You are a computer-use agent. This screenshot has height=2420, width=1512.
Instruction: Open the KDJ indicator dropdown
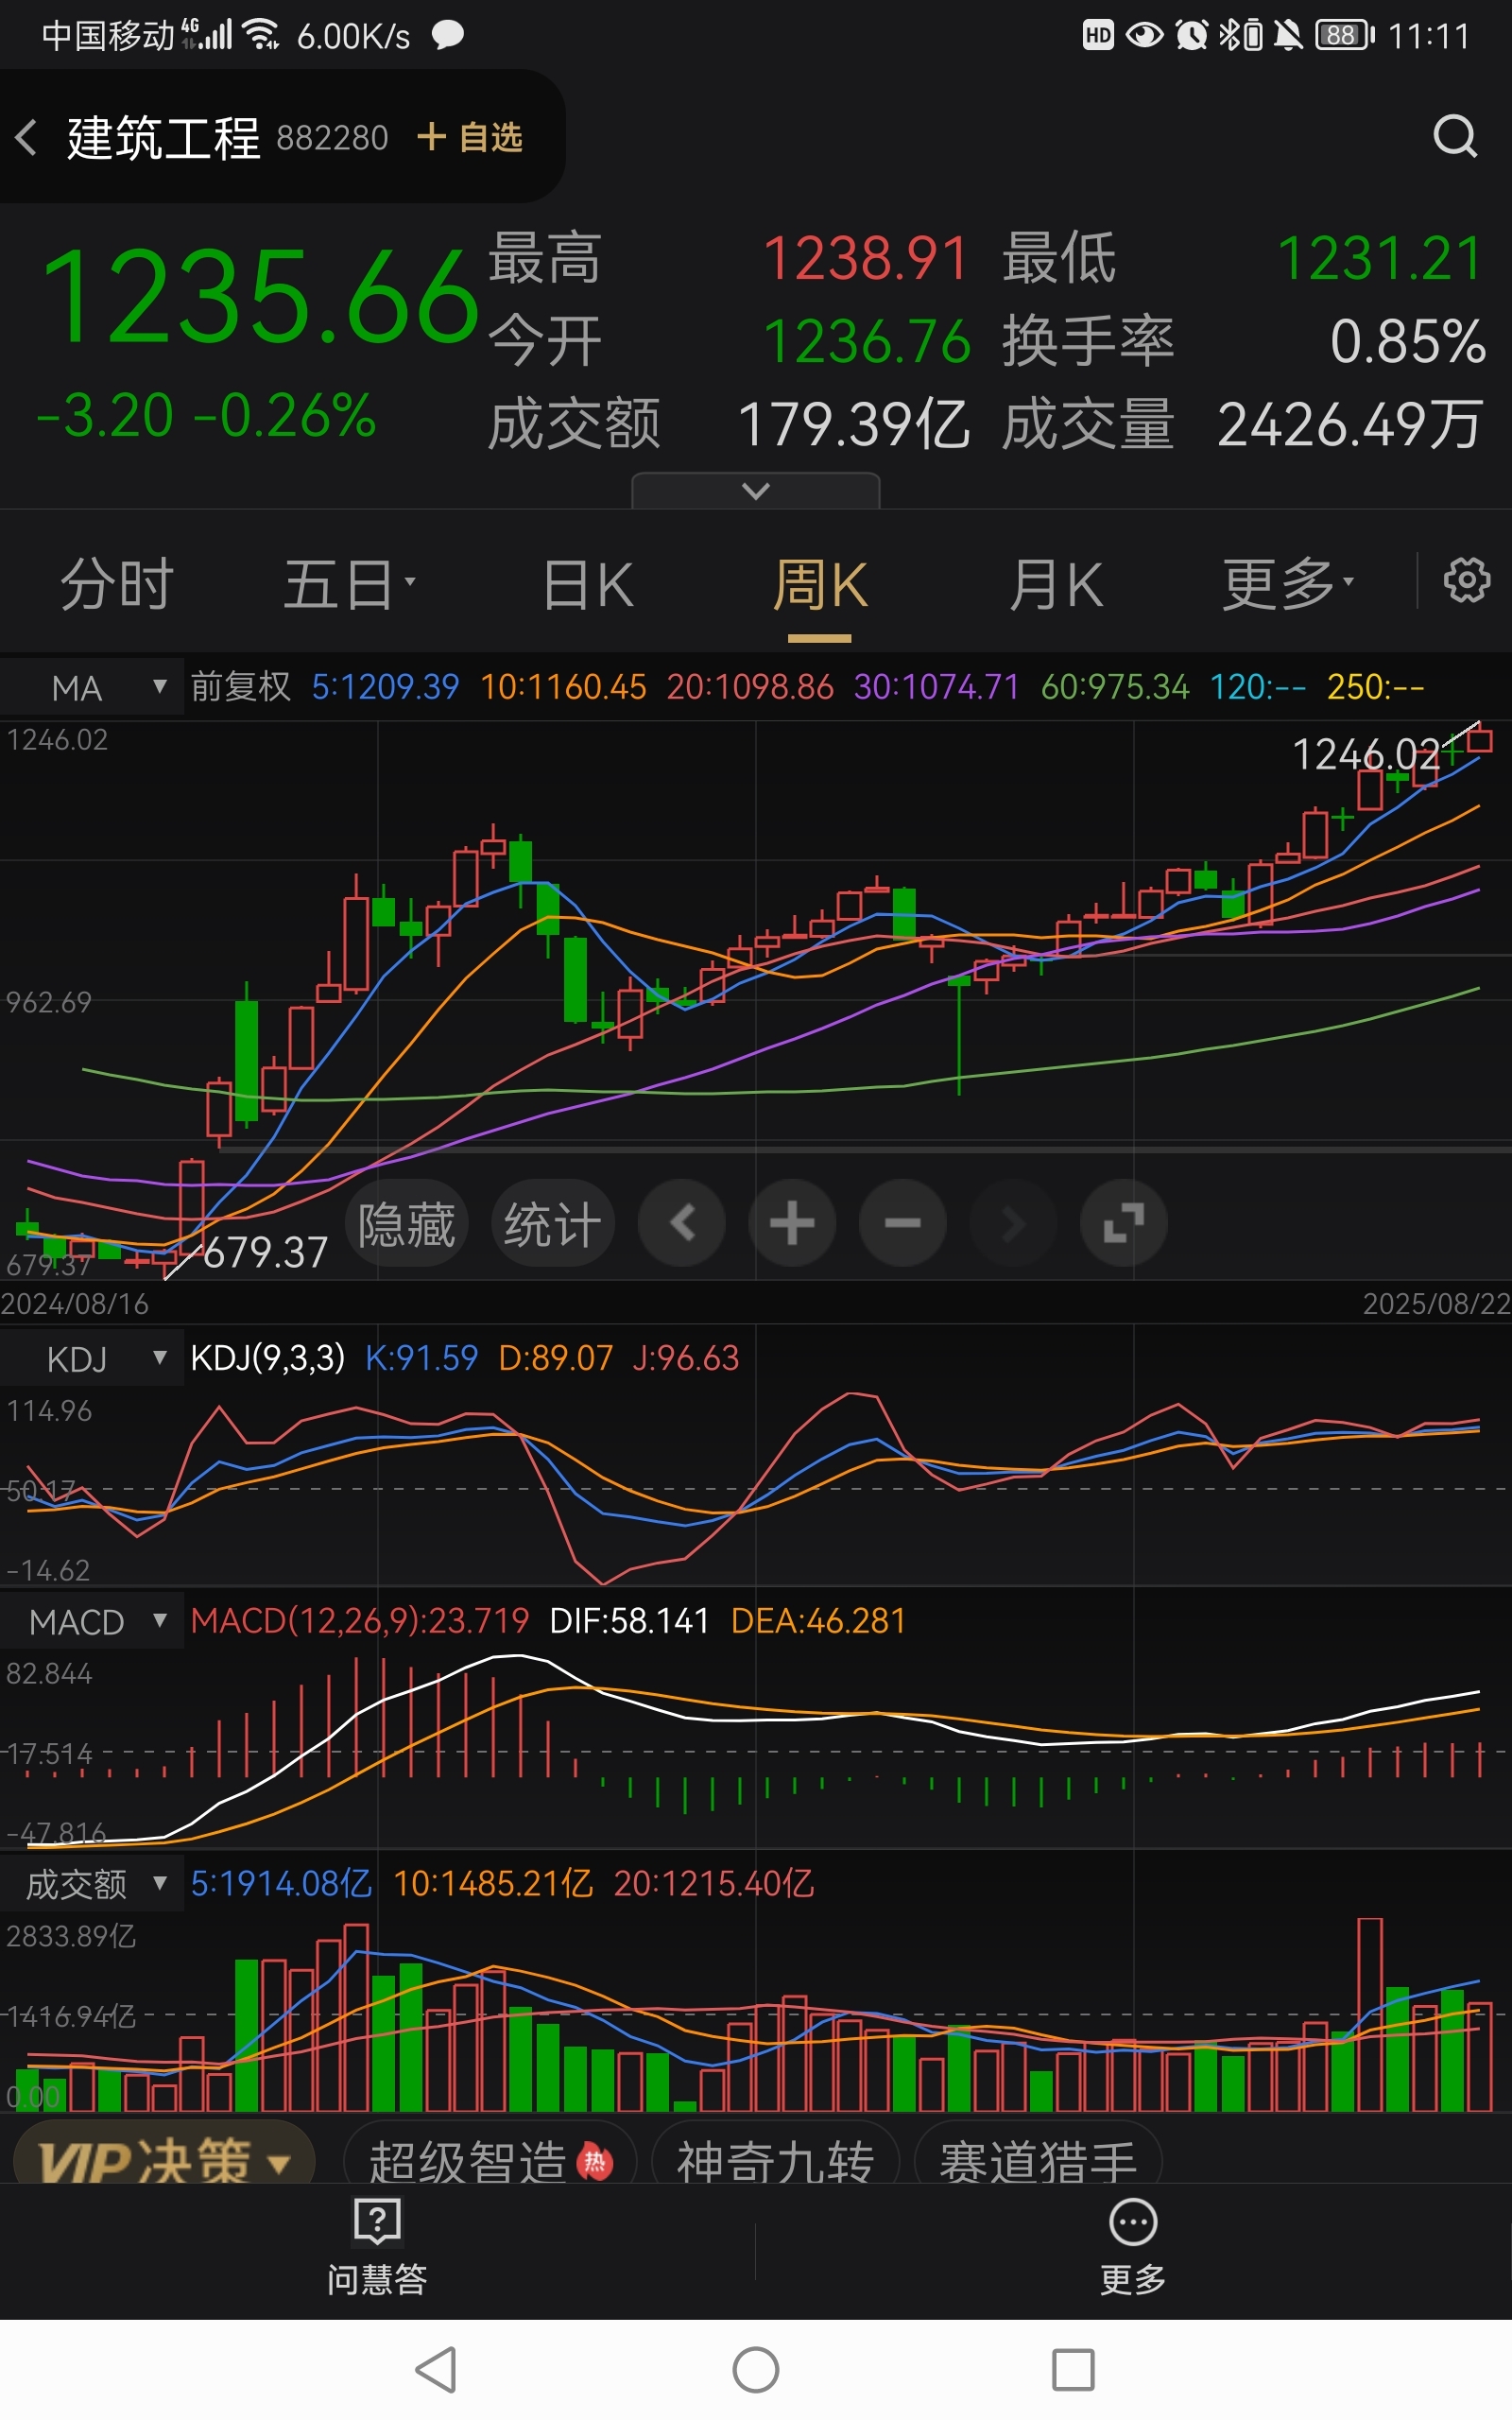pyautogui.click(x=92, y=1358)
